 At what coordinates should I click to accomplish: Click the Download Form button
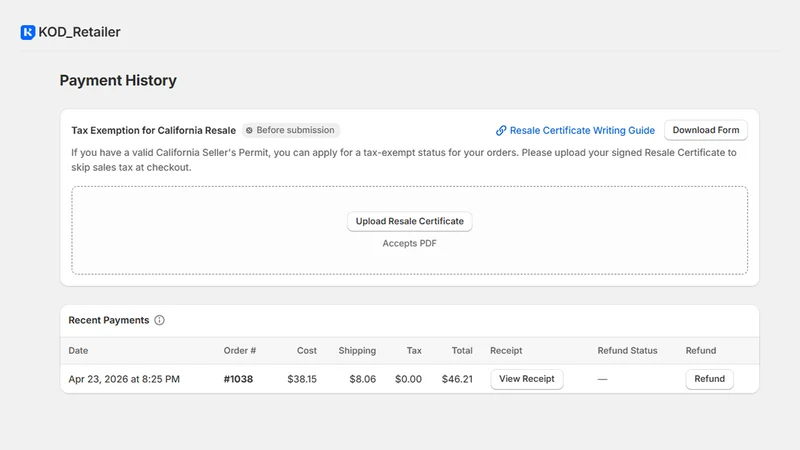coord(706,130)
